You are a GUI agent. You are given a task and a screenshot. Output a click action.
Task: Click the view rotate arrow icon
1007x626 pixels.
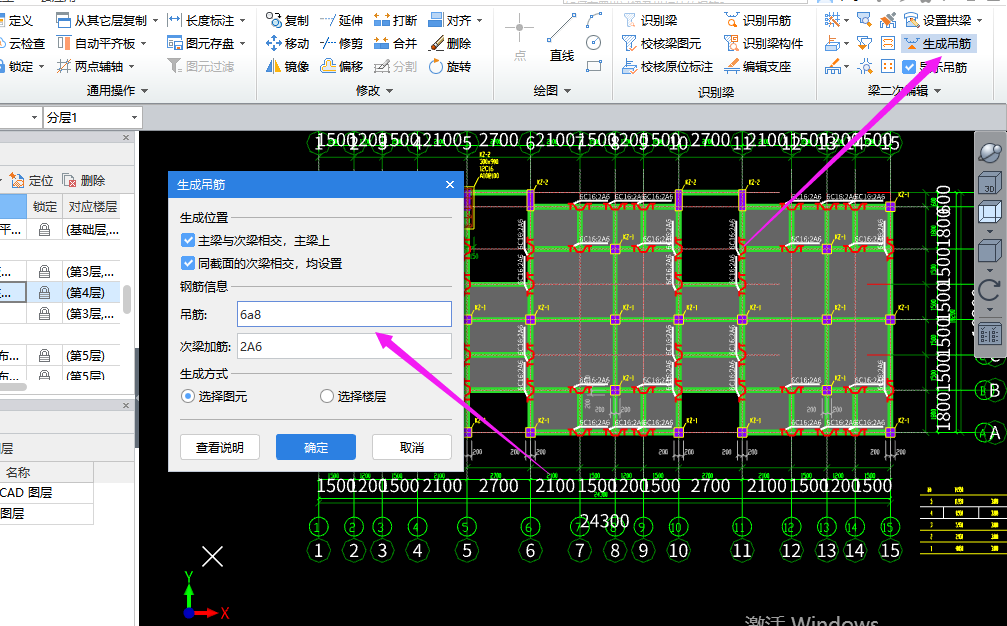tap(990, 290)
